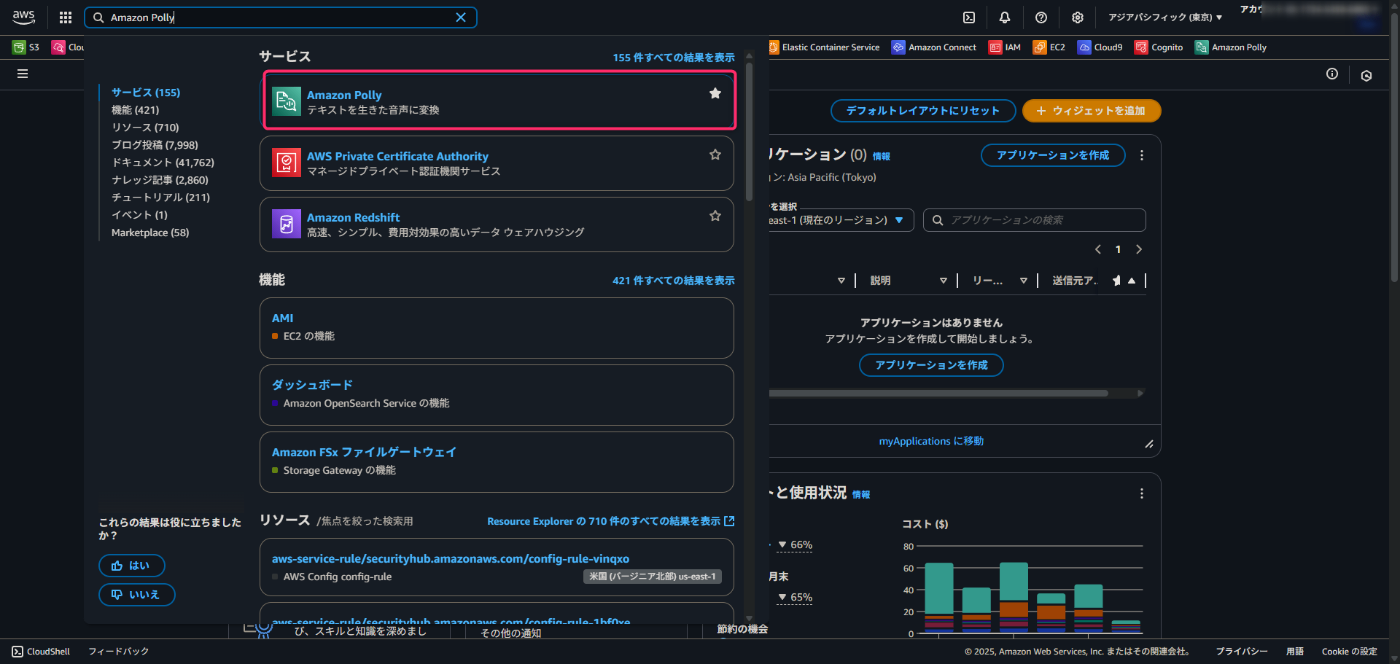The width and height of the screenshot is (1400, 664).
Task: Open S3 favorite shortcut
Action: click(26, 47)
